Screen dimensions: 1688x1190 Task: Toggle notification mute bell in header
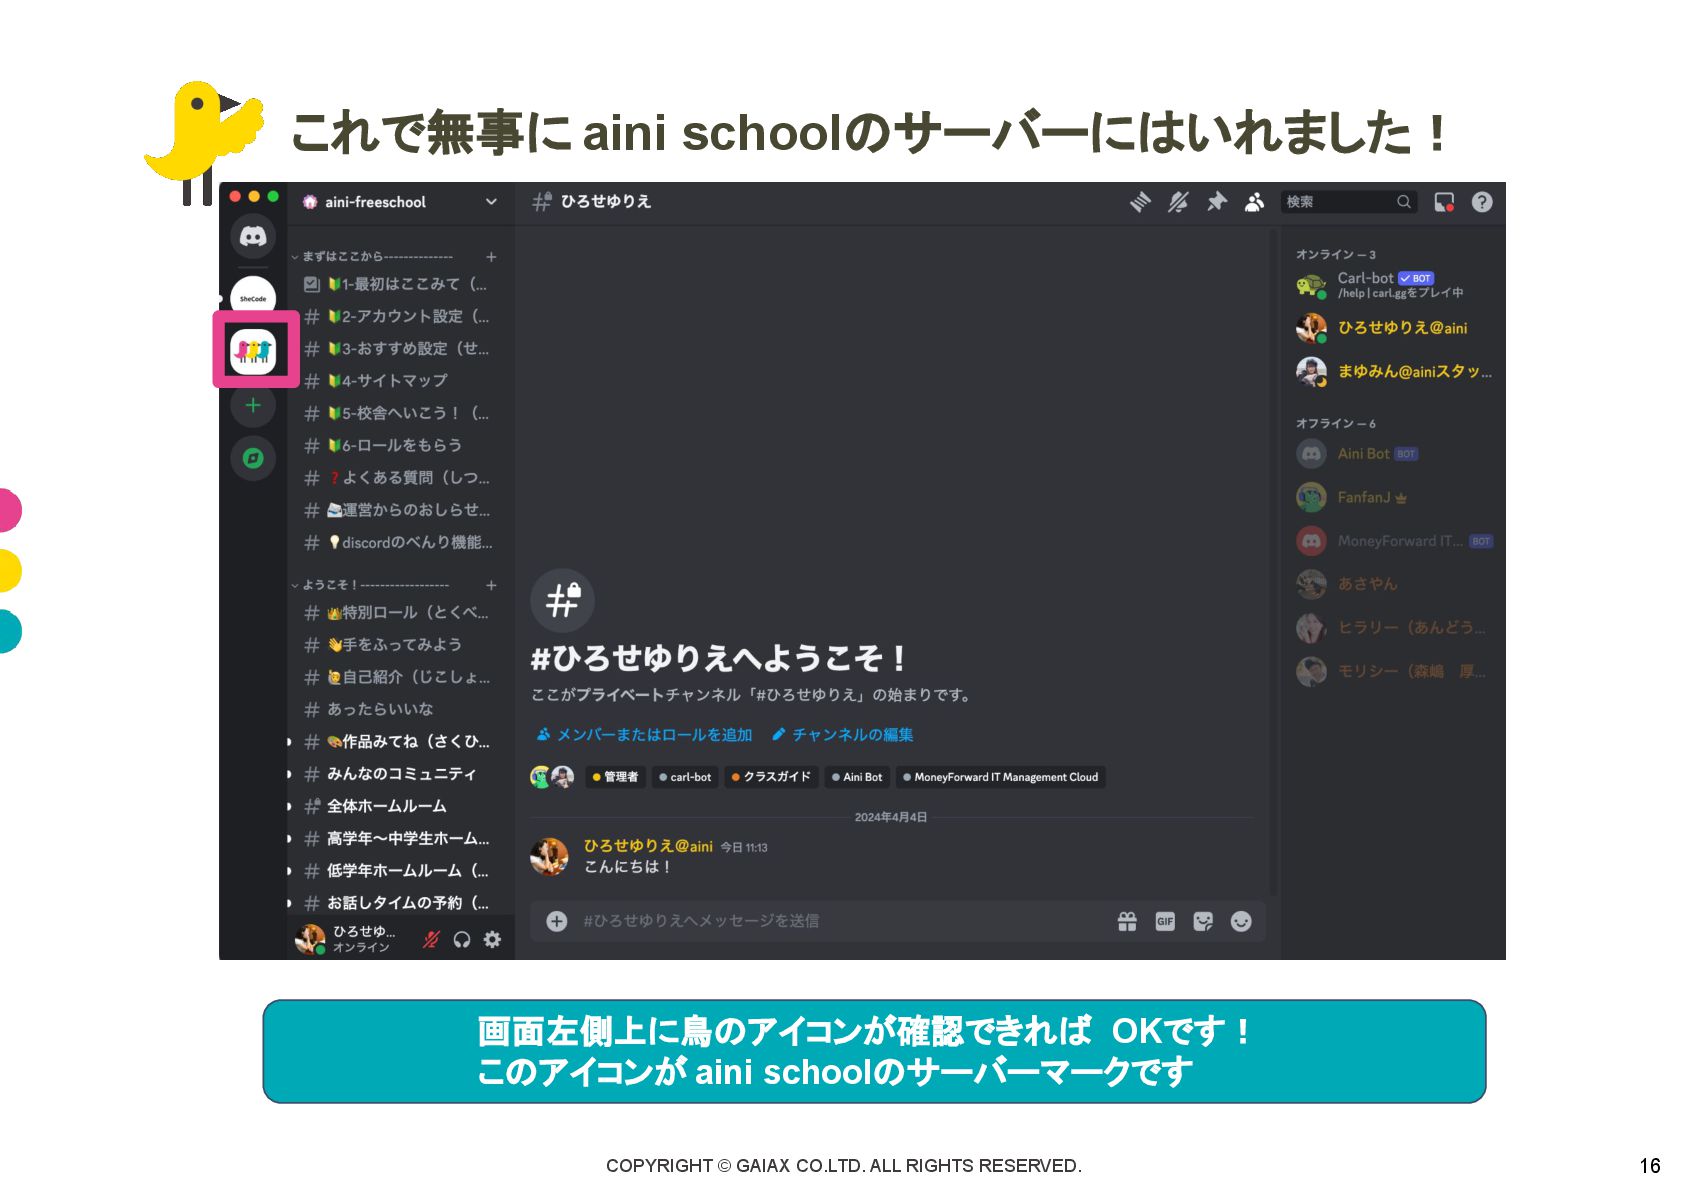tap(1178, 202)
